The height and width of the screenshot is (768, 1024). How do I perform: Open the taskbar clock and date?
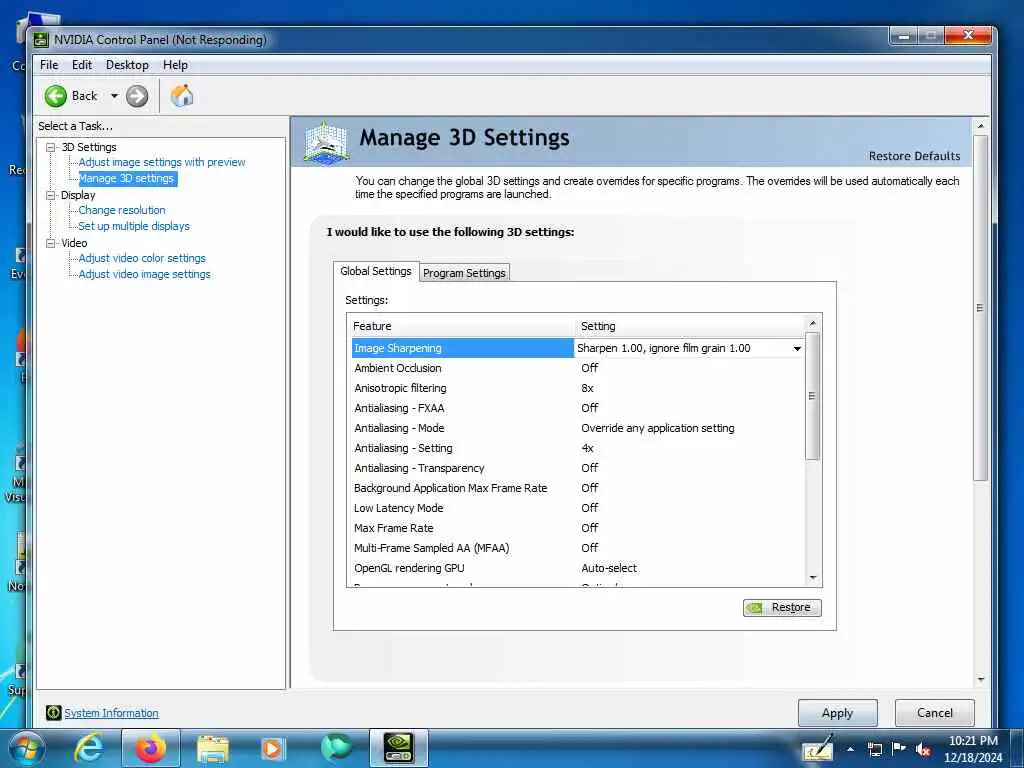[x=973, y=749]
